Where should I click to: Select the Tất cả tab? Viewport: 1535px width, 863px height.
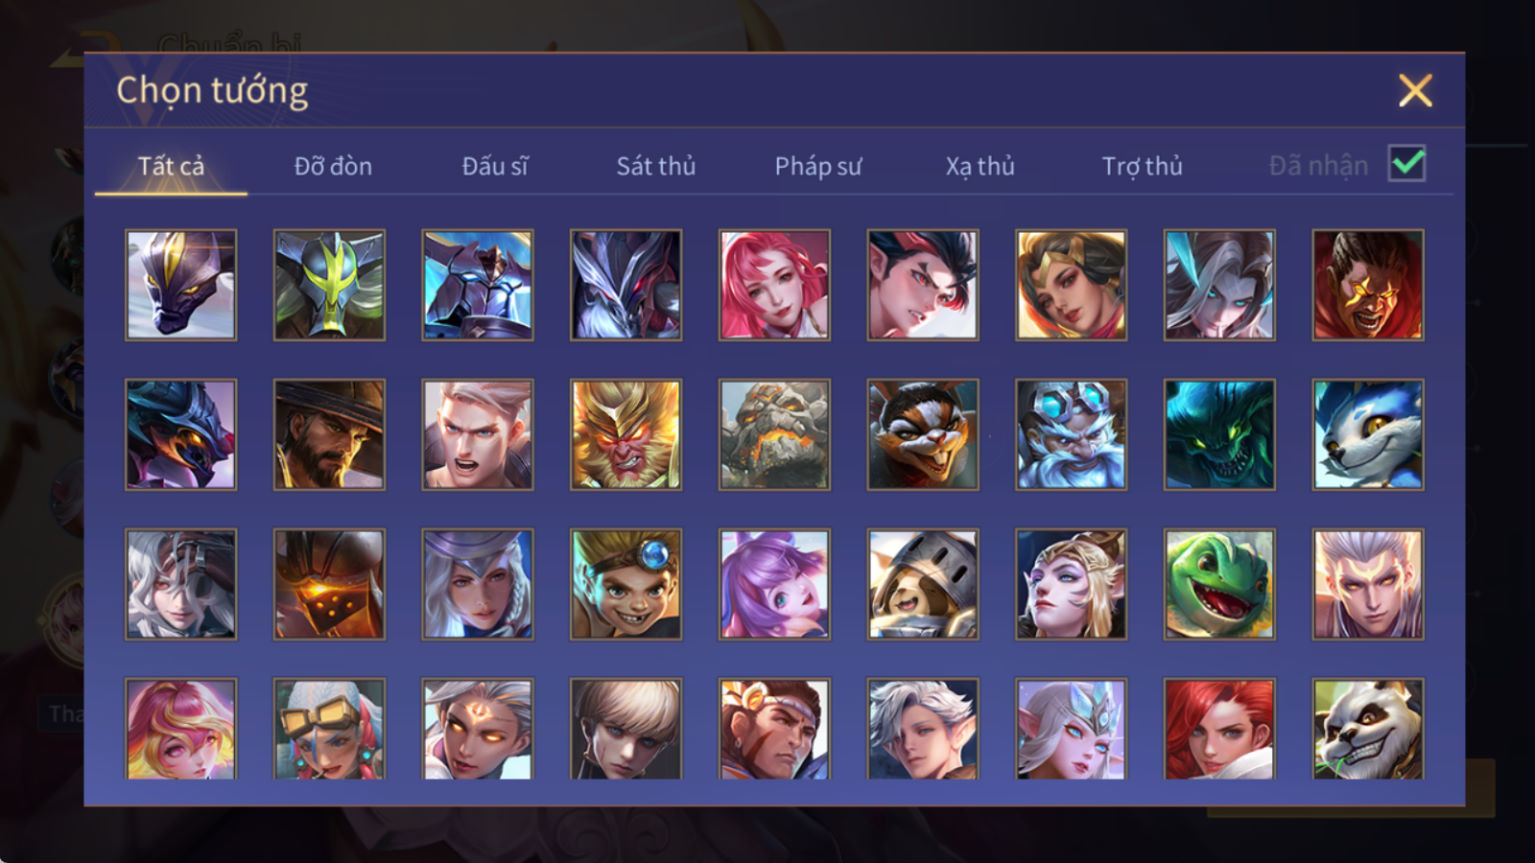tap(171, 166)
